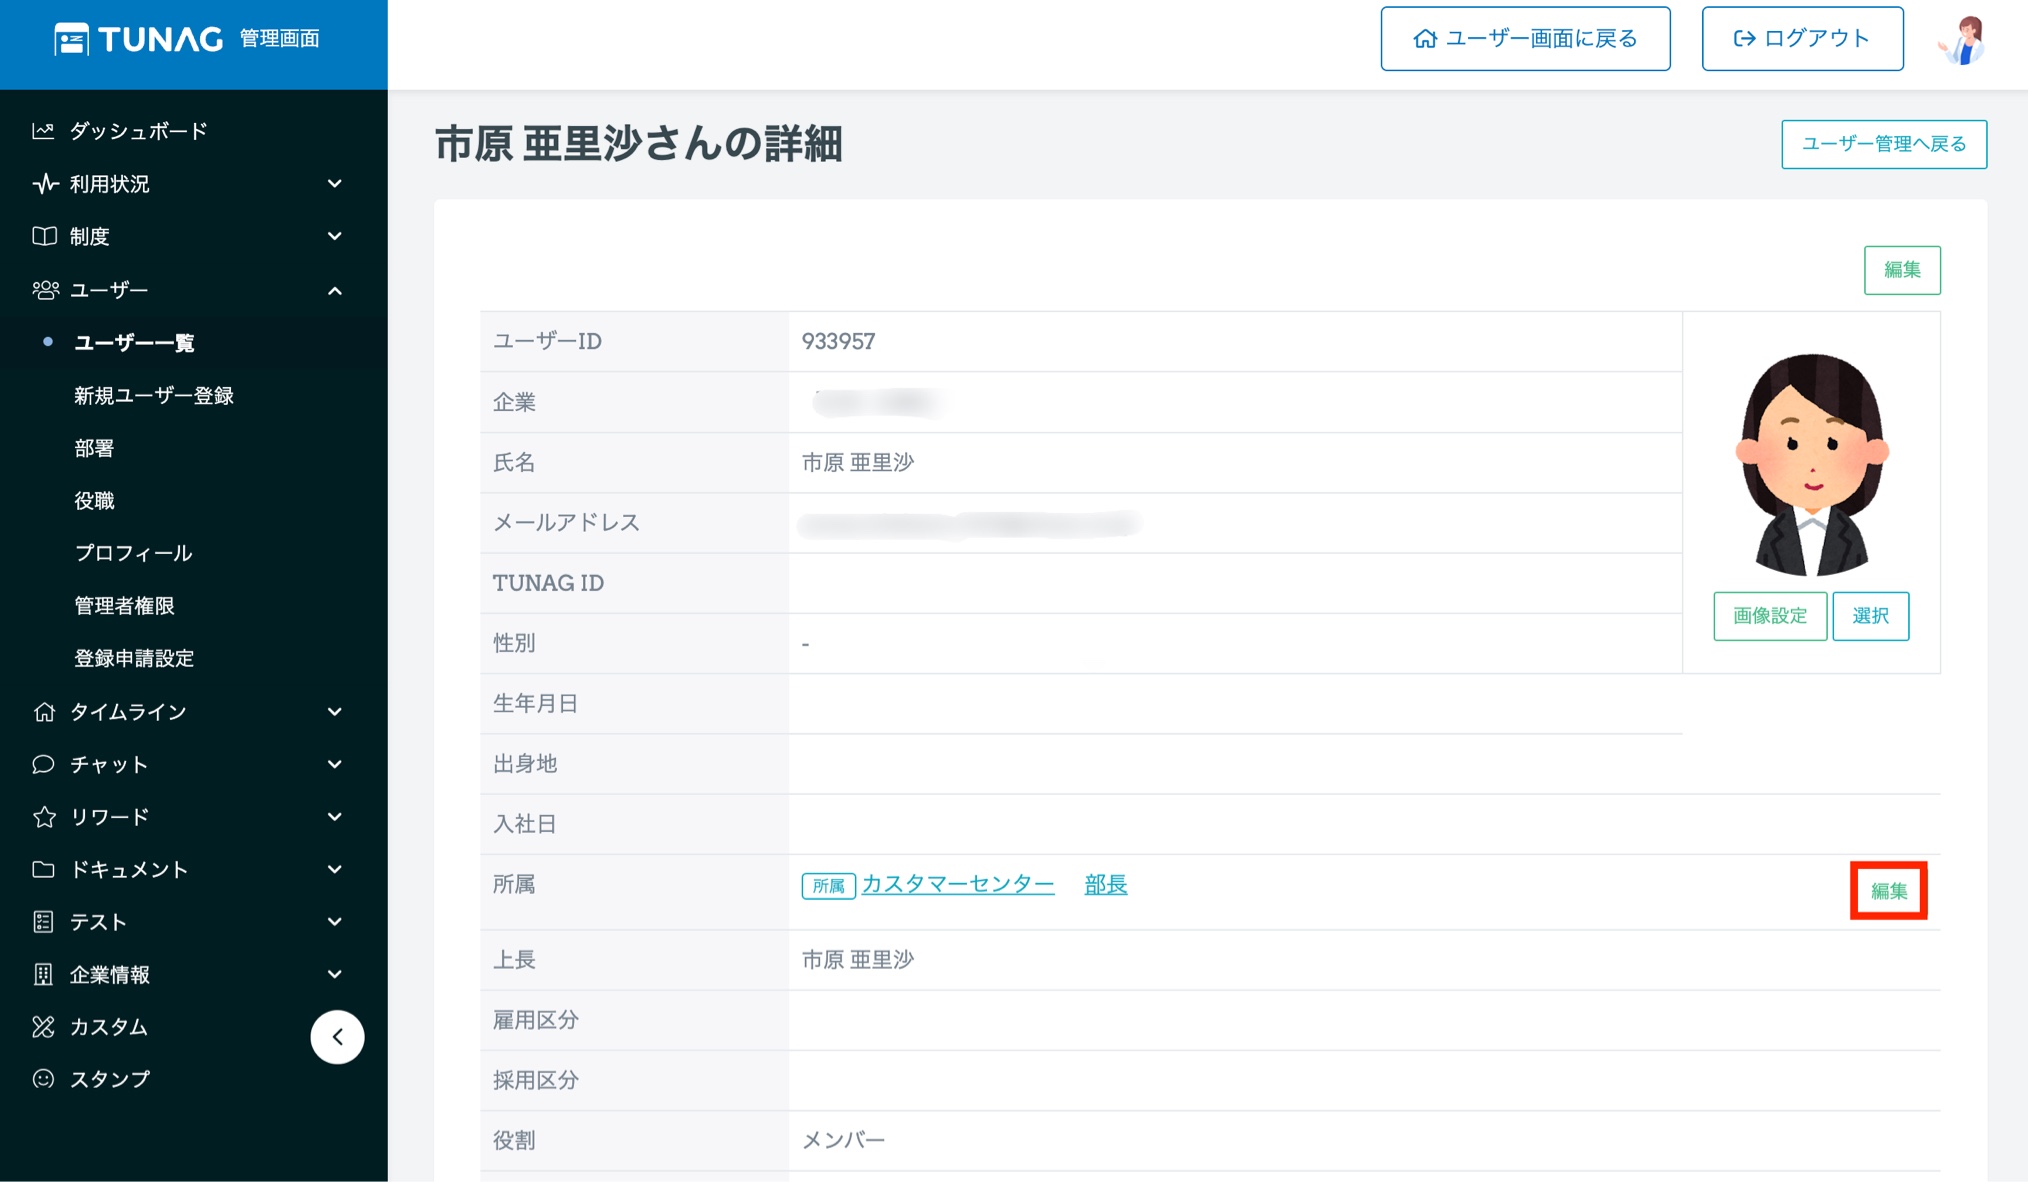
Task: Open the 管理者権限 submenu item
Action: click(124, 606)
